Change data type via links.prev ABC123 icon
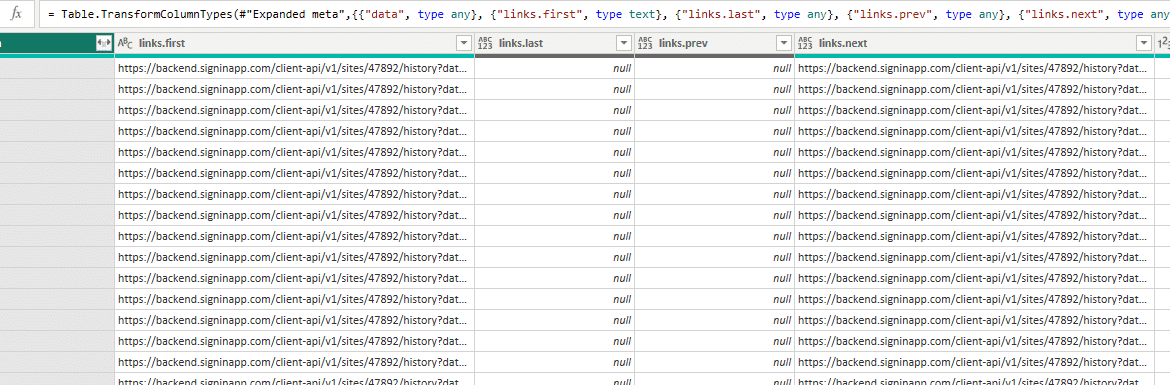Image resolution: width=1170 pixels, height=385 pixels. [645, 44]
